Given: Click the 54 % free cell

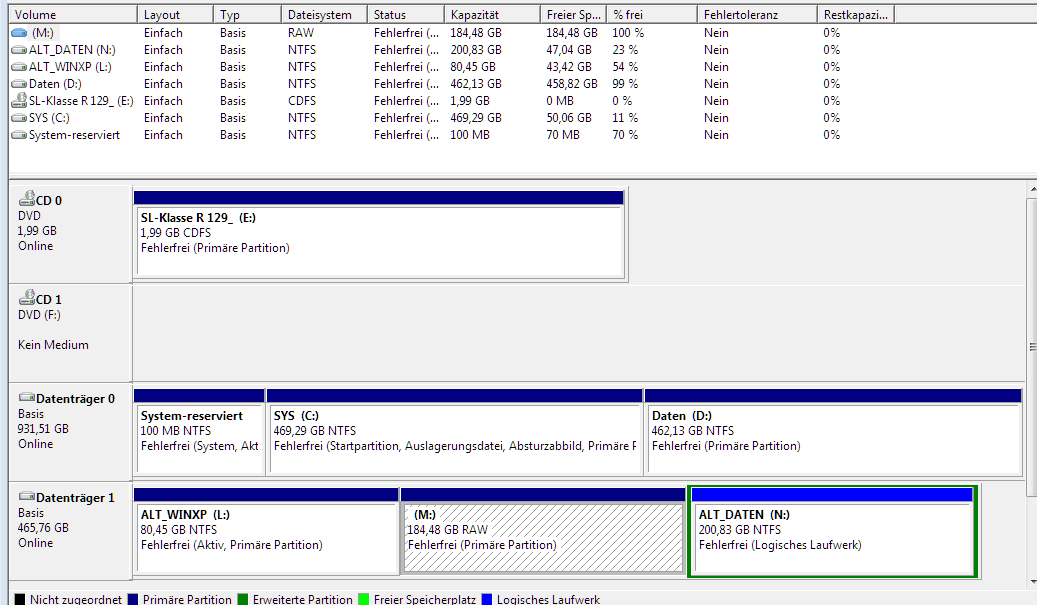Looking at the screenshot, I should (x=625, y=67).
